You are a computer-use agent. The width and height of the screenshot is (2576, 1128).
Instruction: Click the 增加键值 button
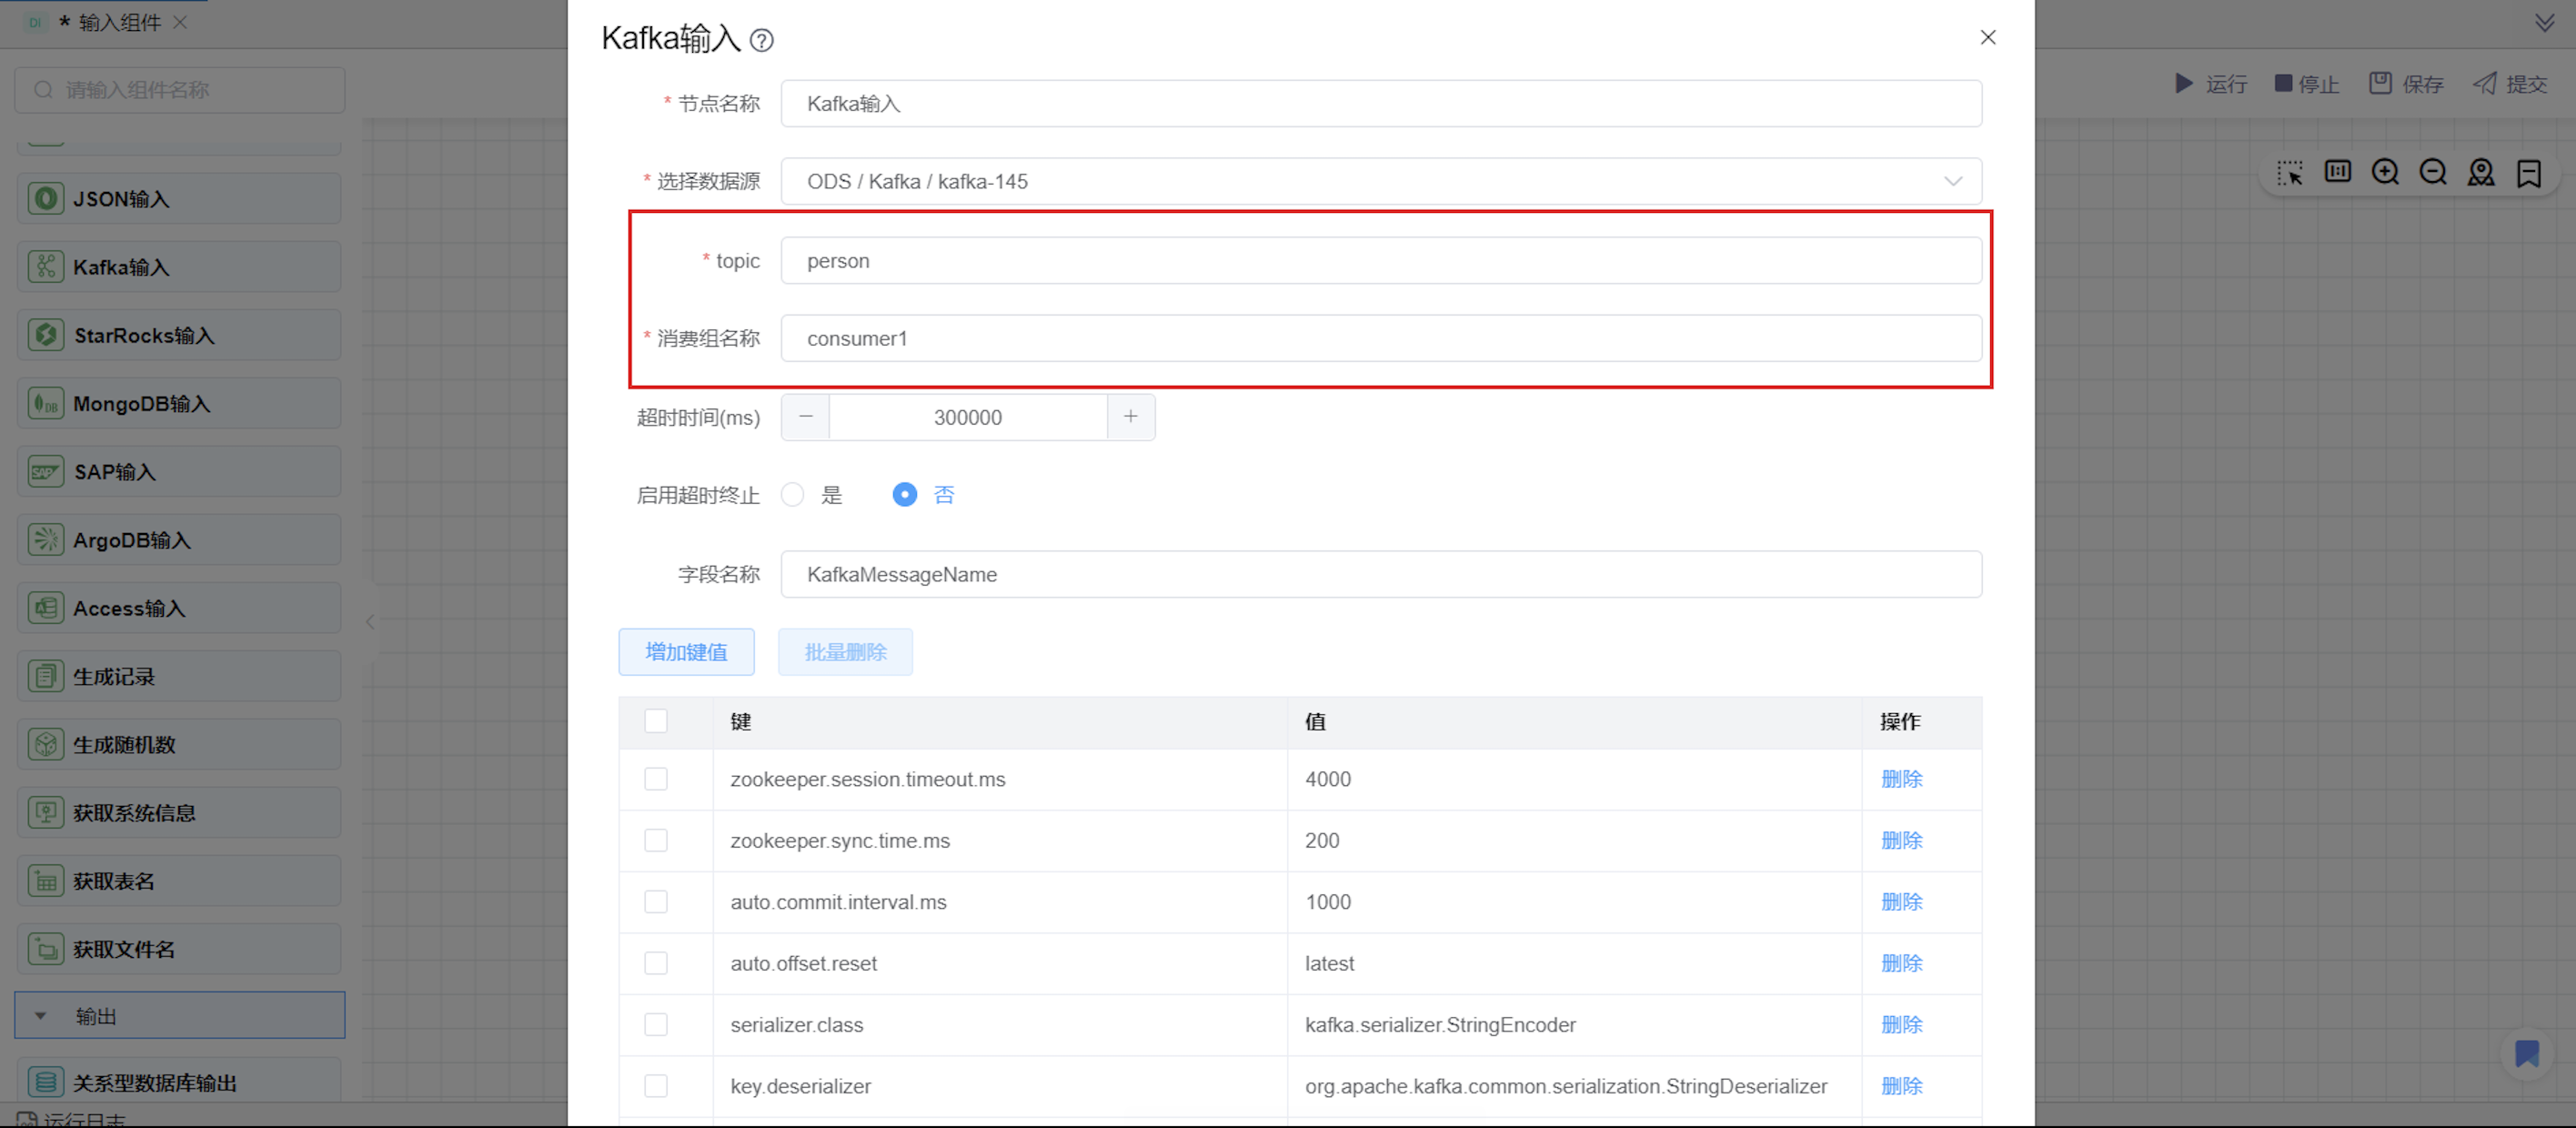pos(686,652)
